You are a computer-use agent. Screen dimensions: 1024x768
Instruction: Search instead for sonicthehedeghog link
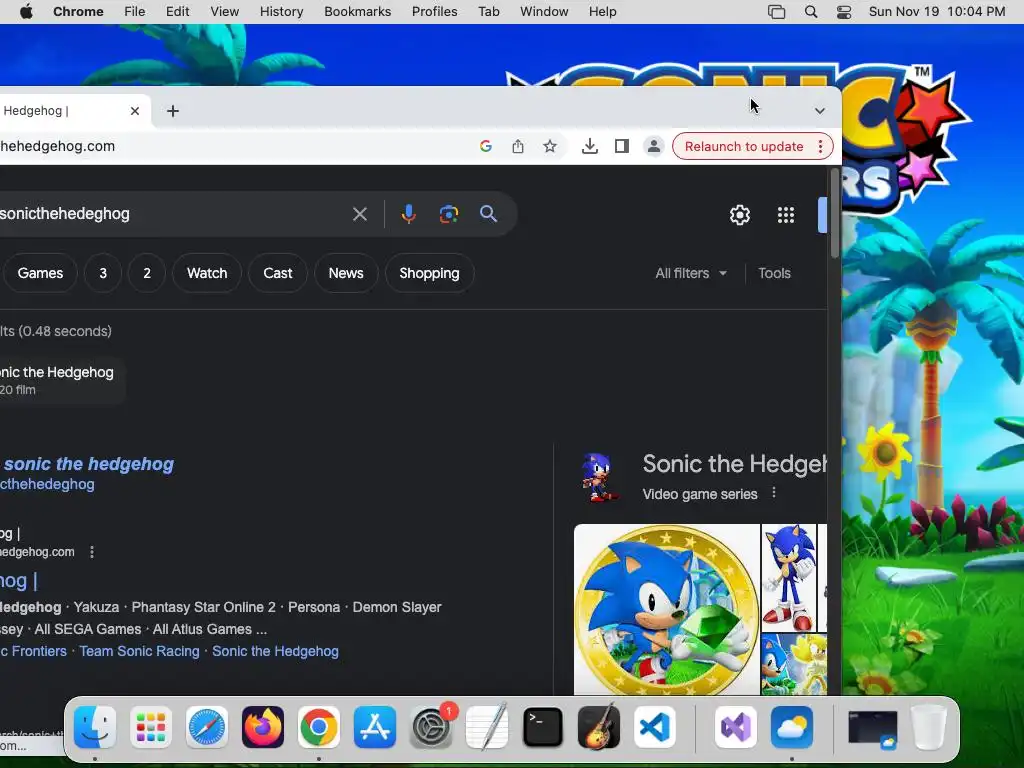[x=47, y=484]
